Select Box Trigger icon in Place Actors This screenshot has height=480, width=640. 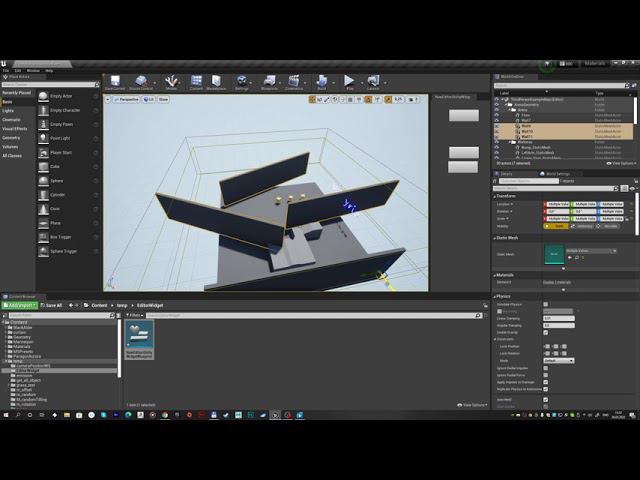tap(43, 237)
